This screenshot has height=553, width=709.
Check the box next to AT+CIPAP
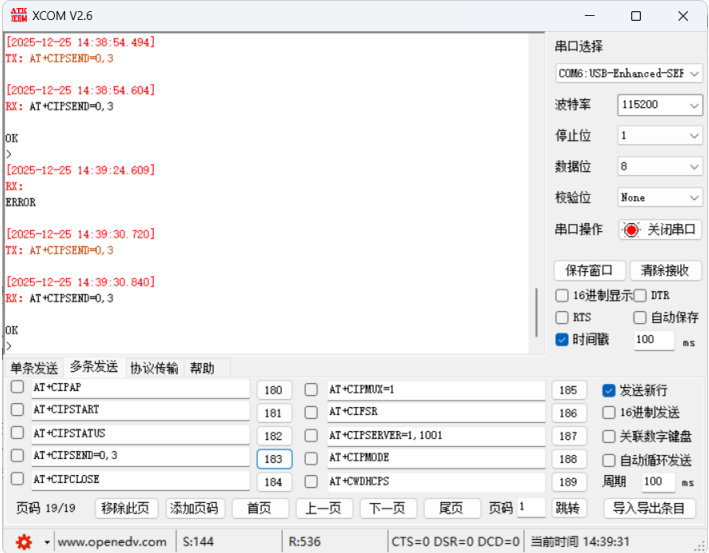[x=17, y=387]
